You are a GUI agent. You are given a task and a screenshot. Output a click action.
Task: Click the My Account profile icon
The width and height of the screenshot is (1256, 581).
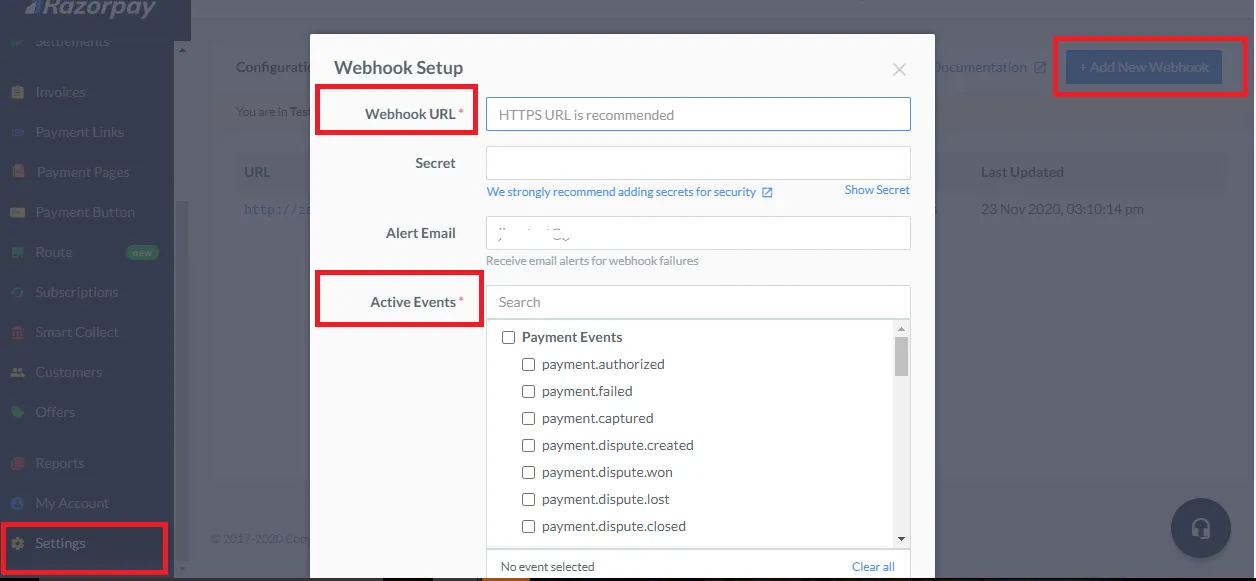[x=17, y=503]
